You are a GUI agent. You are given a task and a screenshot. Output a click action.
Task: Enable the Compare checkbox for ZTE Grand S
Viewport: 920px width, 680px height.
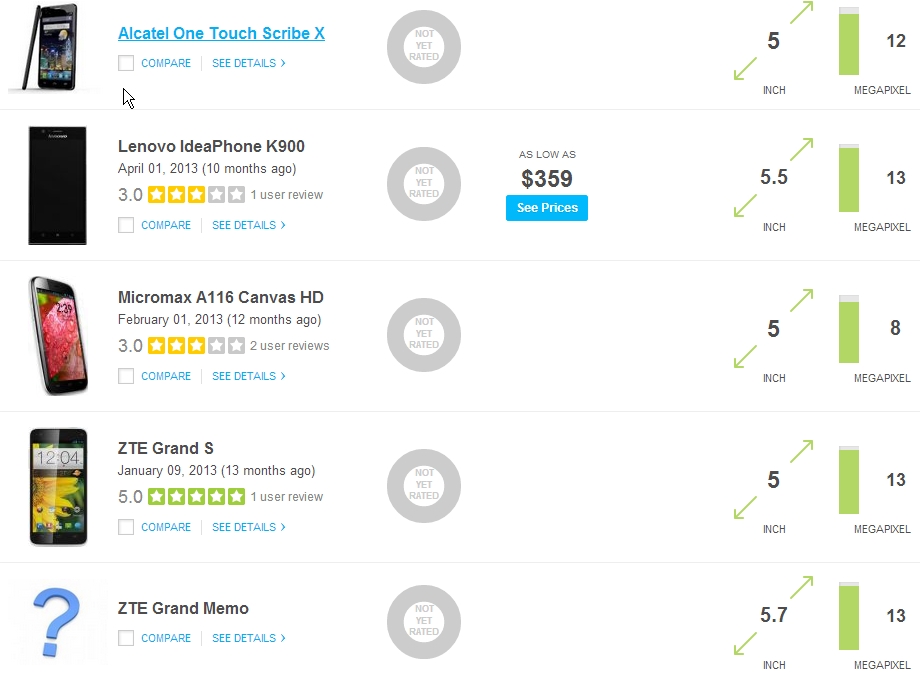click(126, 527)
